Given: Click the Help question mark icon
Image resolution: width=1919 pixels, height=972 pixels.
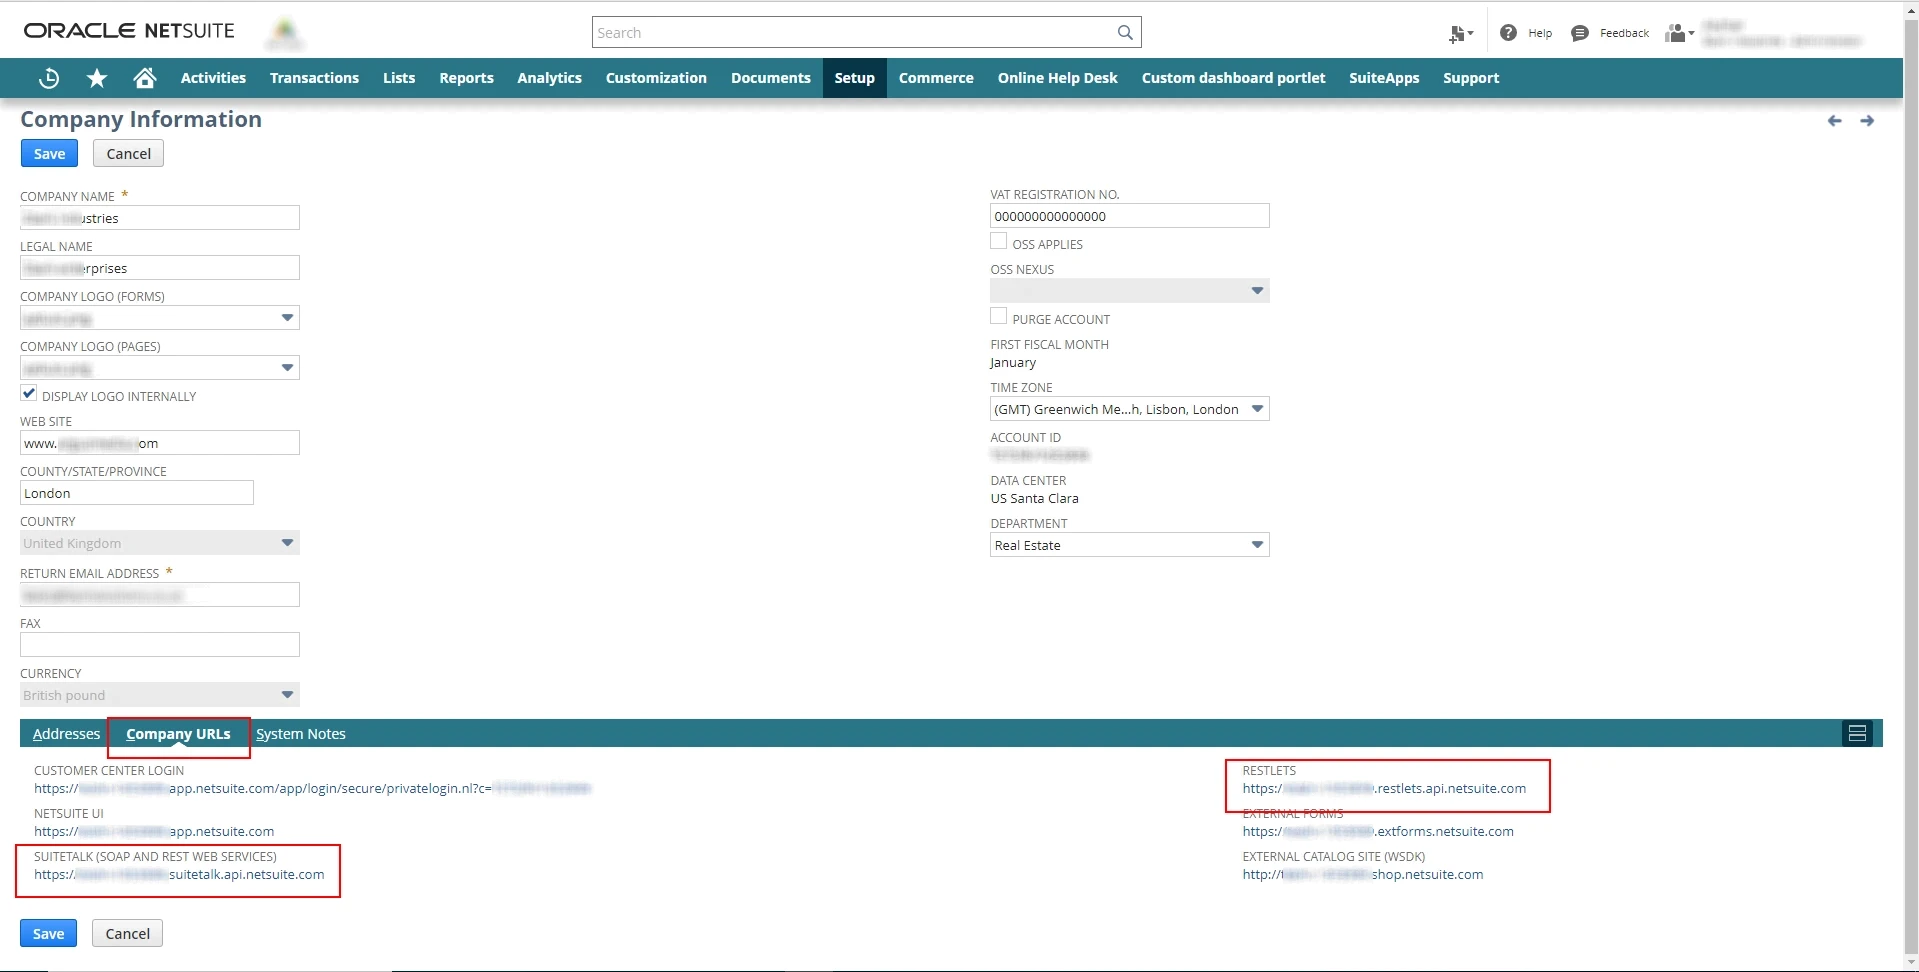Looking at the screenshot, I should 1508,33.
